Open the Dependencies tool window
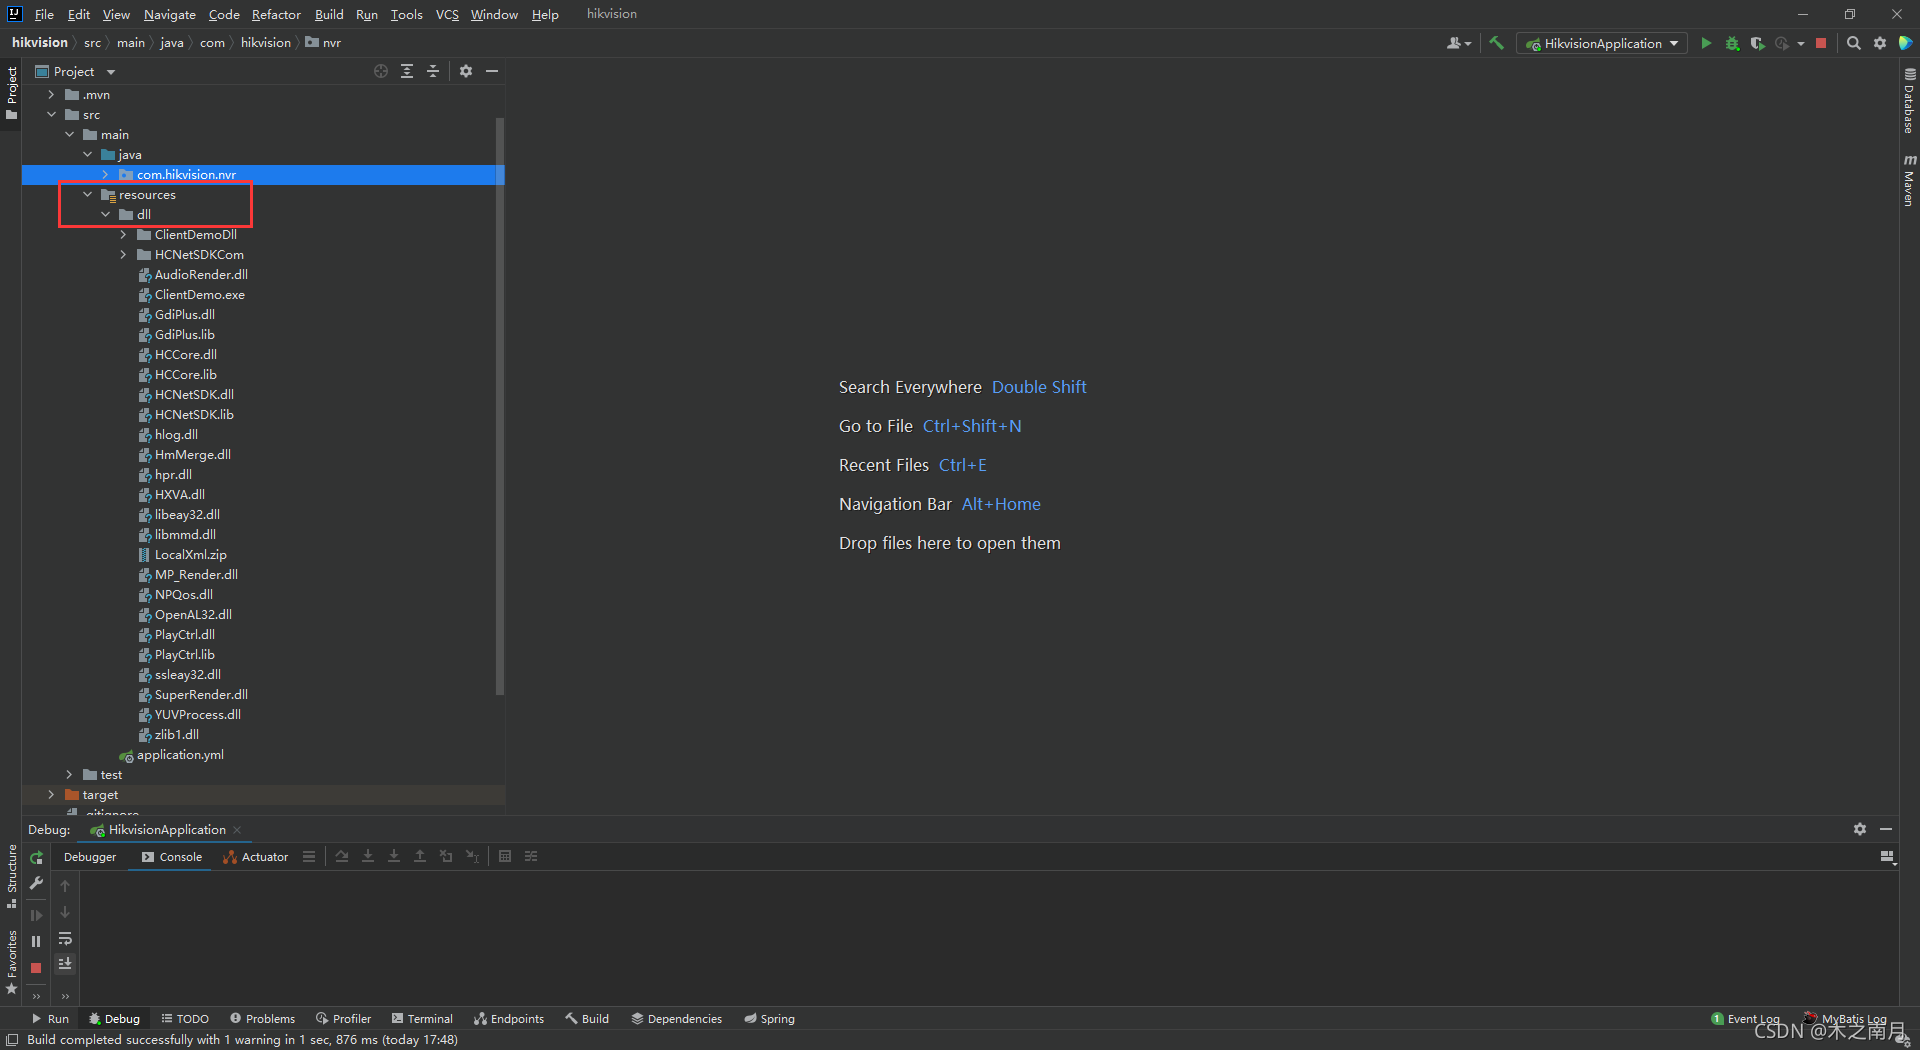Viewport: 1920px width, 1050px height. pos(676,1019)
